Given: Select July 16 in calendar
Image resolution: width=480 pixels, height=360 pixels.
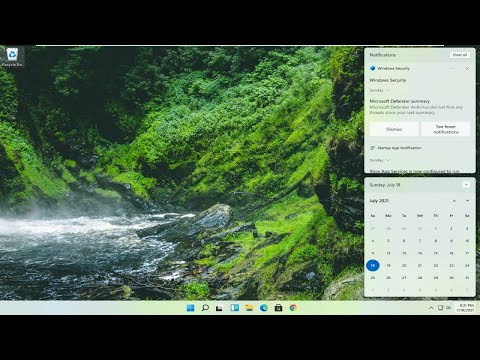Looking at the screenshot, I should click(451, 253).
